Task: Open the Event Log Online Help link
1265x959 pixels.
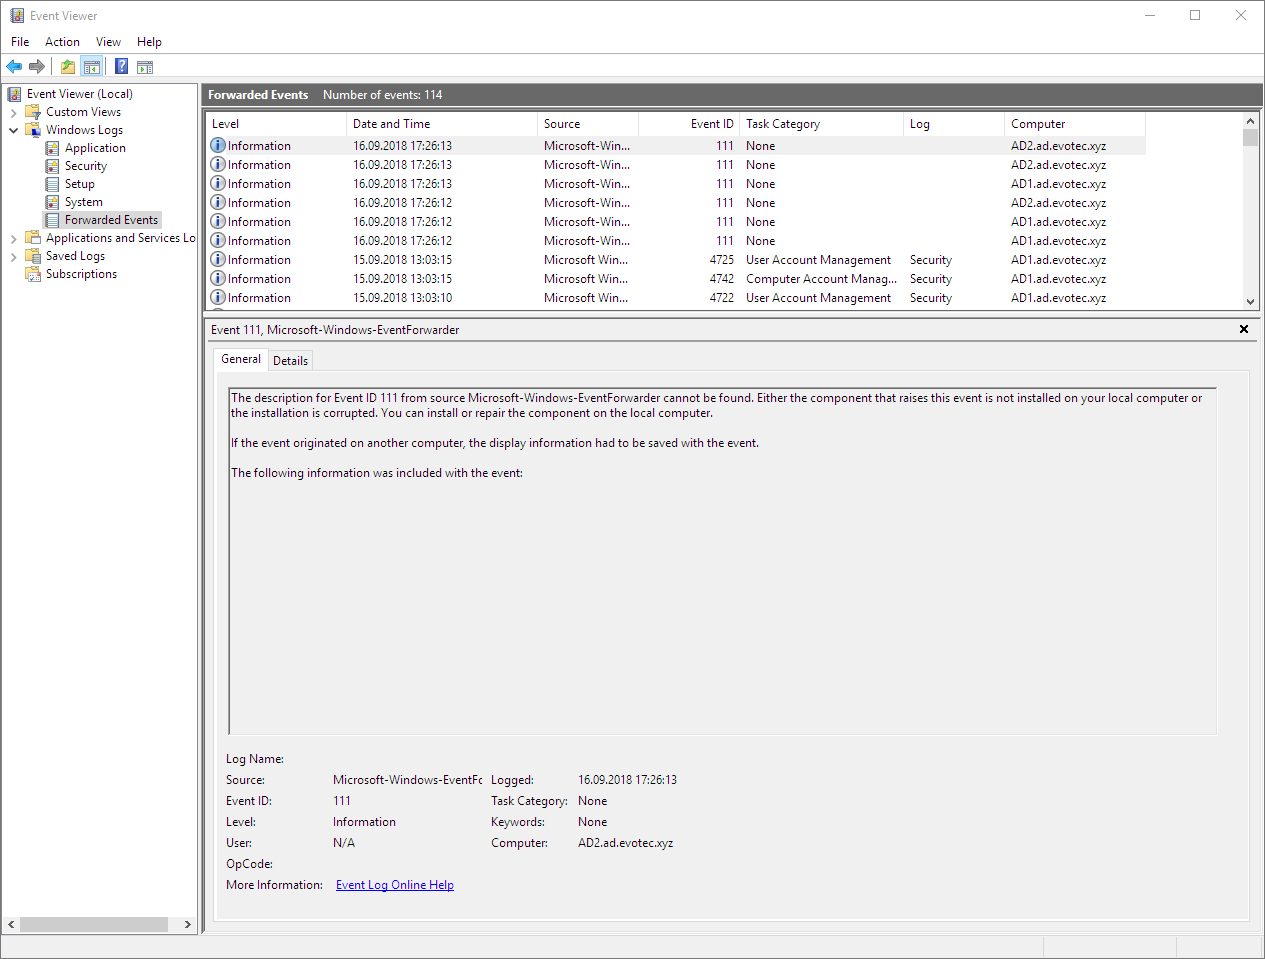Action: pos(394,885)
